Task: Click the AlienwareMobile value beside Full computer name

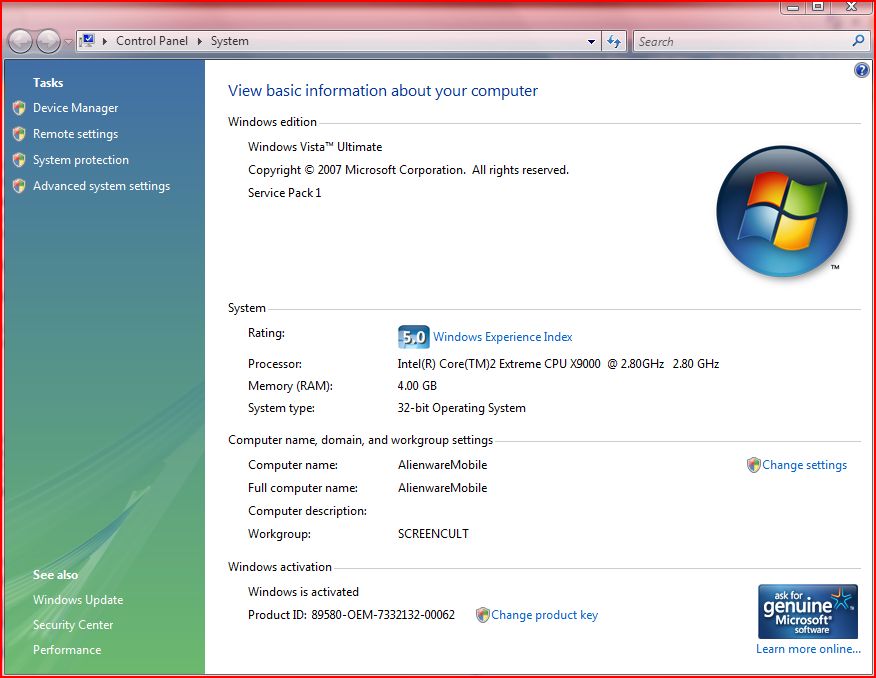Action: click(442, 488)
